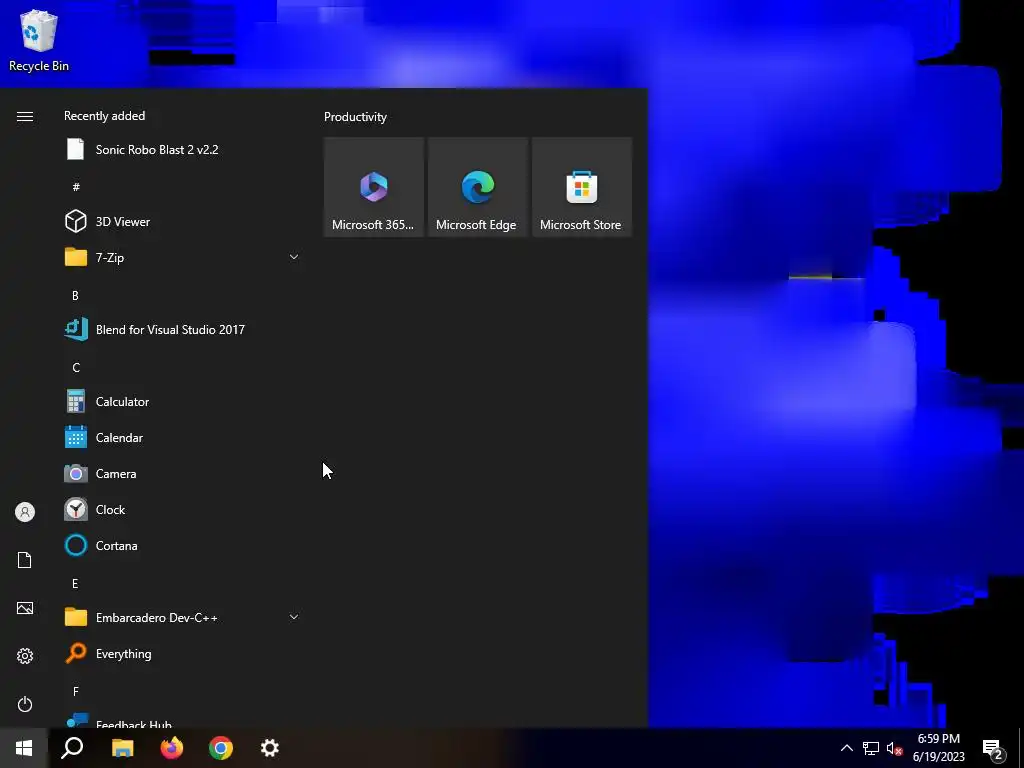Launch the Camera app
Image resolution: width=1024 pixels, height=768 pixels.
click(x=183, y=473)
